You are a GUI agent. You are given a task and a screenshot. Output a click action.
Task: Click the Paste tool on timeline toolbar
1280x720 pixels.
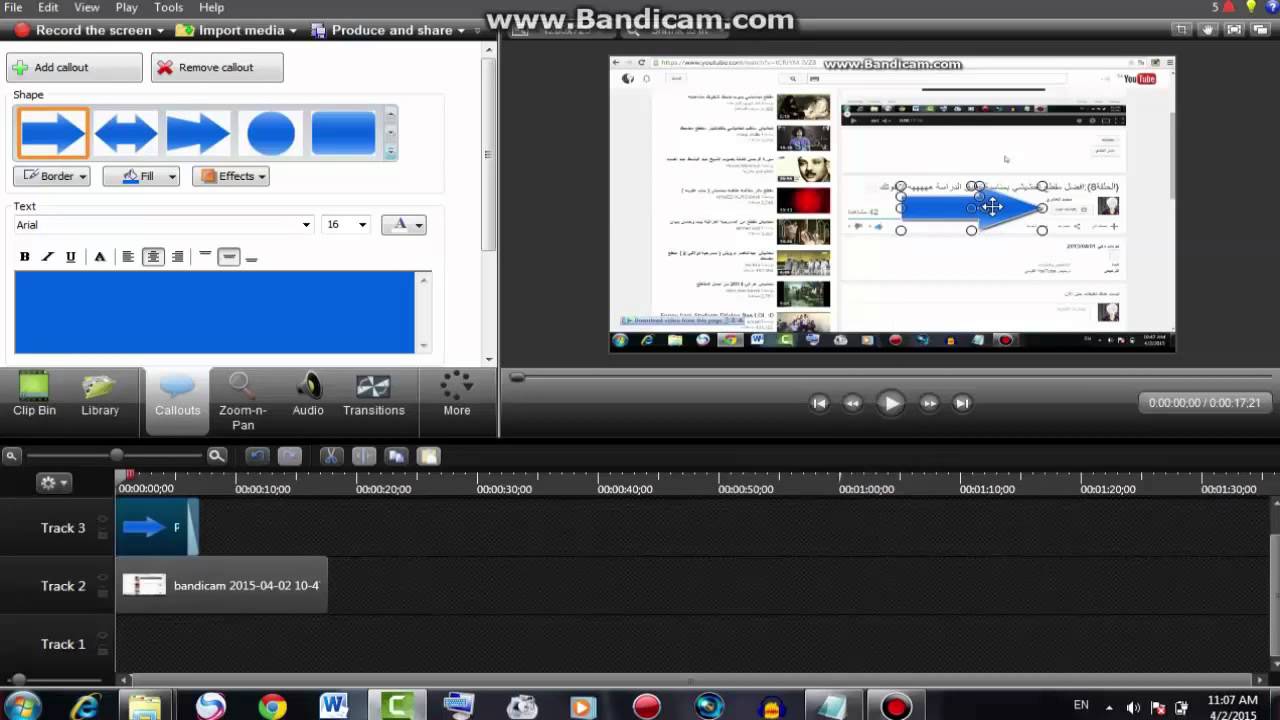coord(428,456)
